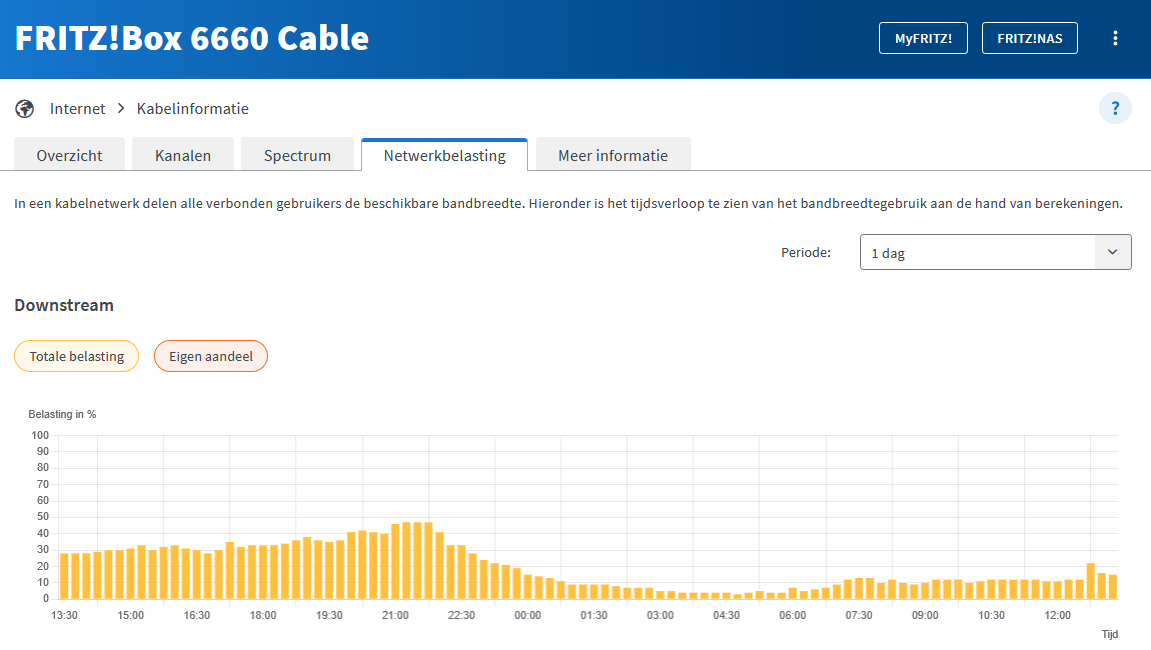1151x650 pixels.
Task: Open the Meer informatie tab
Action: pos(613,155)
